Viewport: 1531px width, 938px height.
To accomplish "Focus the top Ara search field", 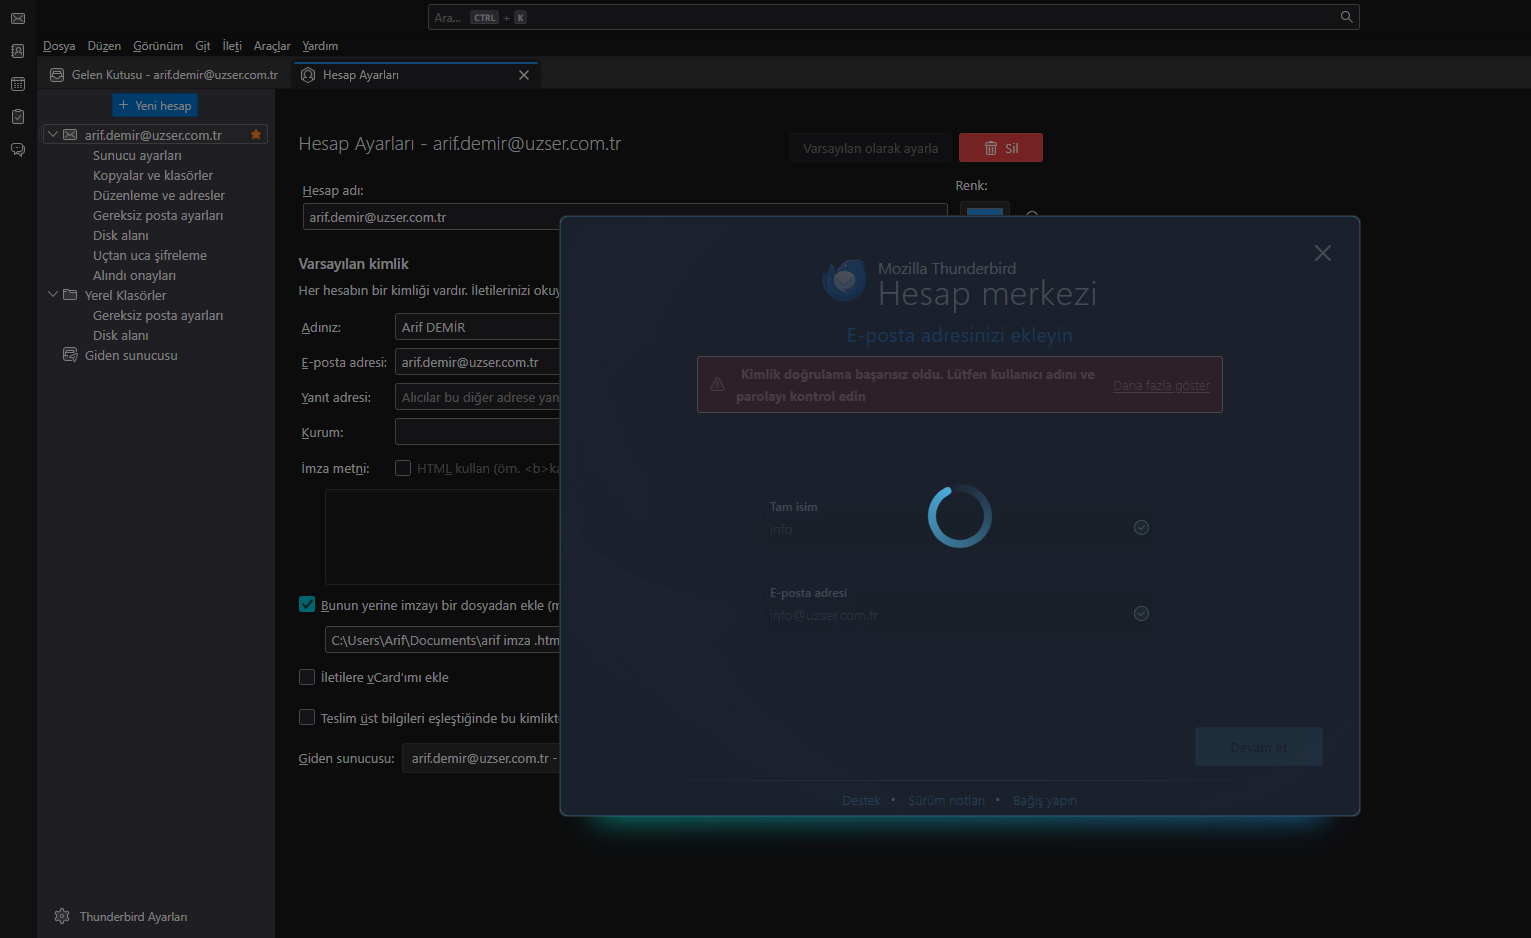I will [894, 17].
